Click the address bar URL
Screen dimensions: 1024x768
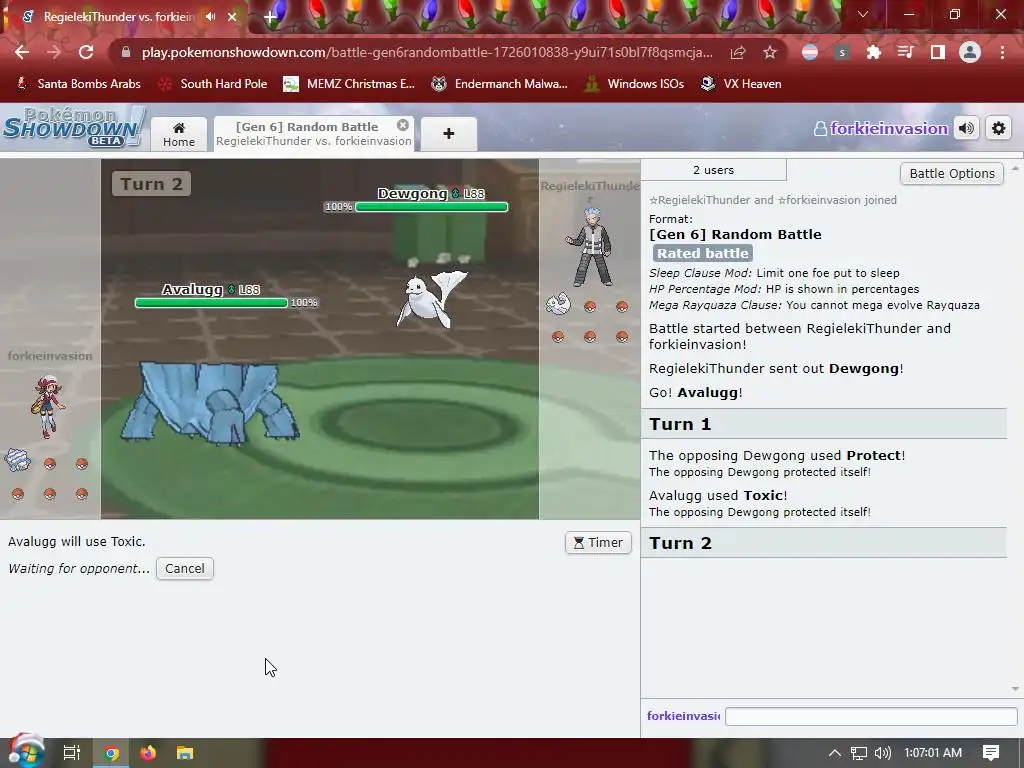427,52
